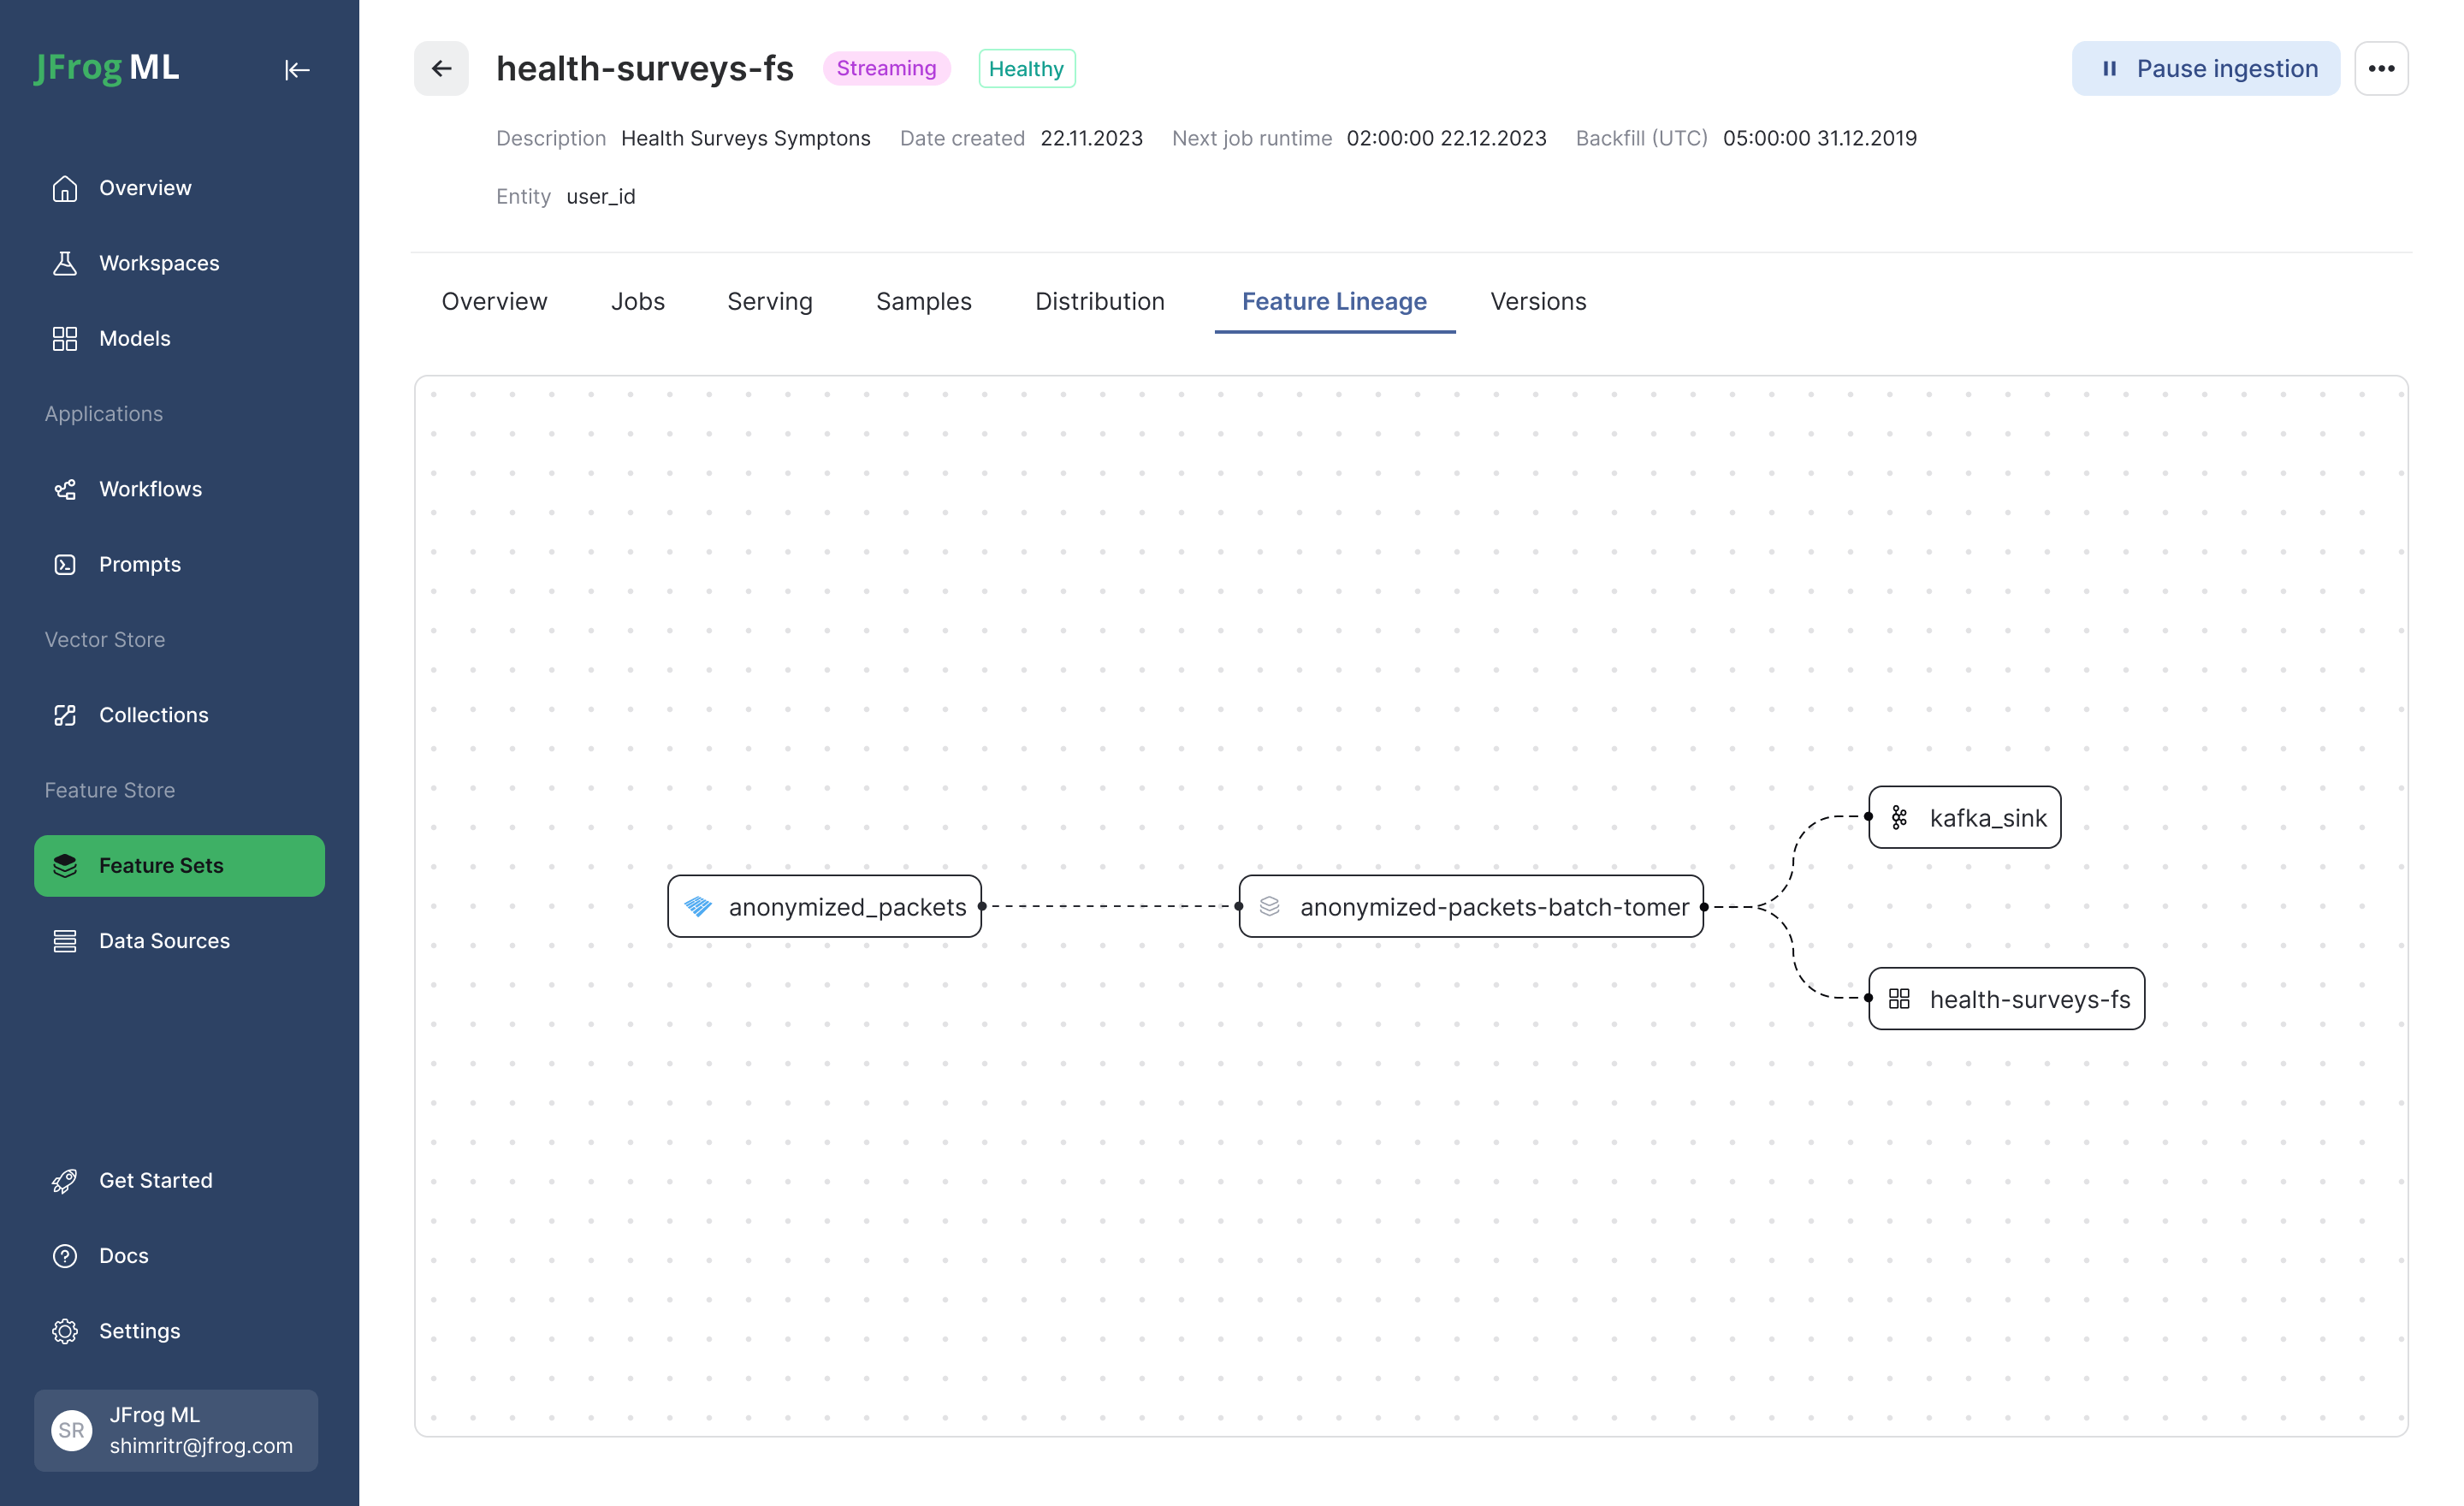2464x1506 pixels.
Task: Click the Models grid icon
Action: point(65,338)
